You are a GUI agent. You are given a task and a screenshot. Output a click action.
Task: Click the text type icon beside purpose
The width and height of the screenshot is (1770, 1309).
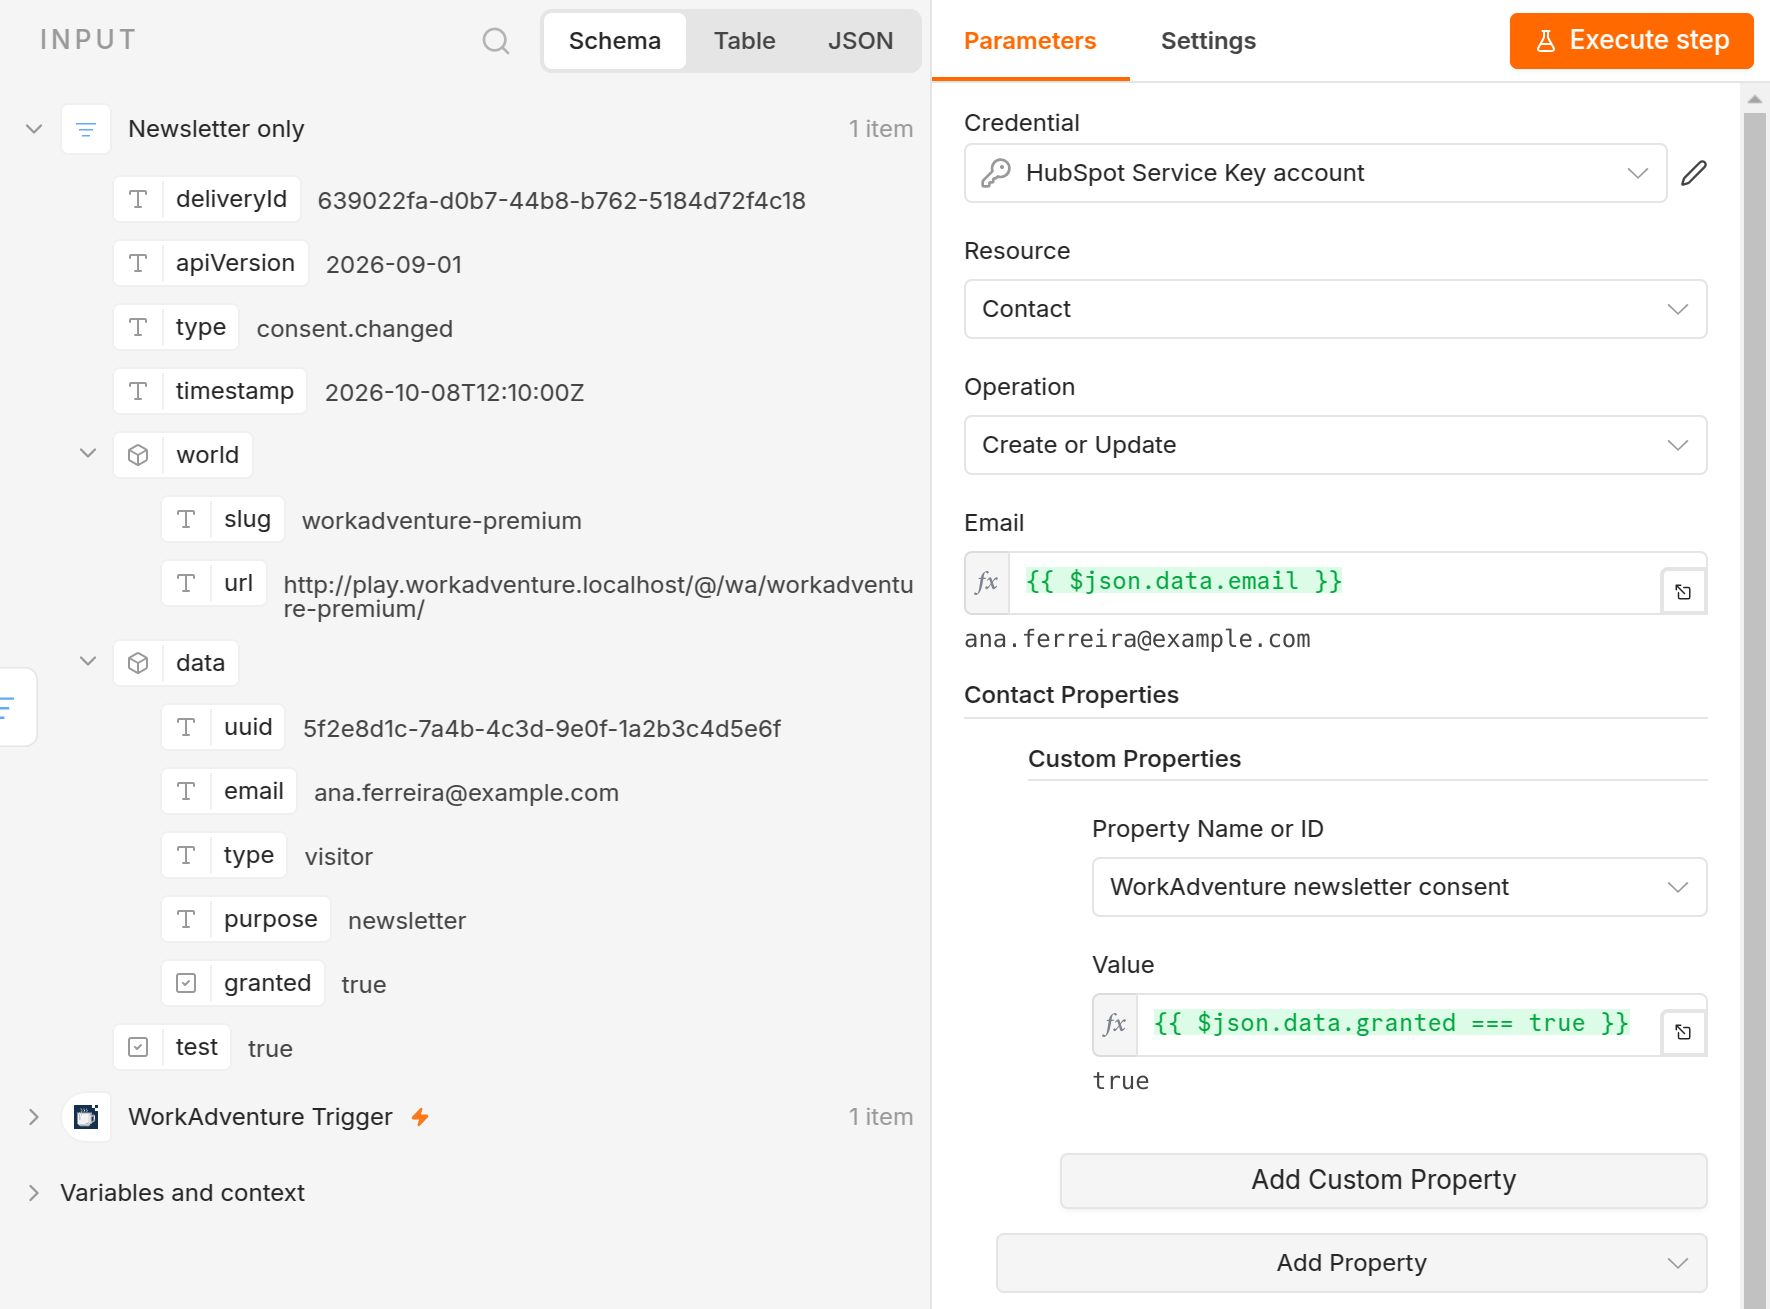click(186, 919)
